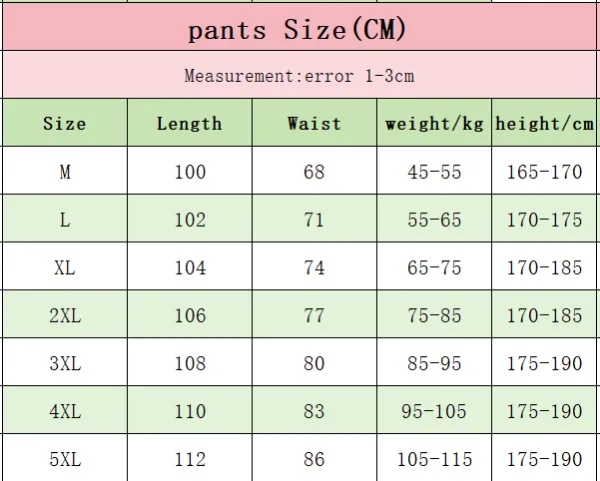Select waist value 71 cell
600x481 pixels.
314,218
